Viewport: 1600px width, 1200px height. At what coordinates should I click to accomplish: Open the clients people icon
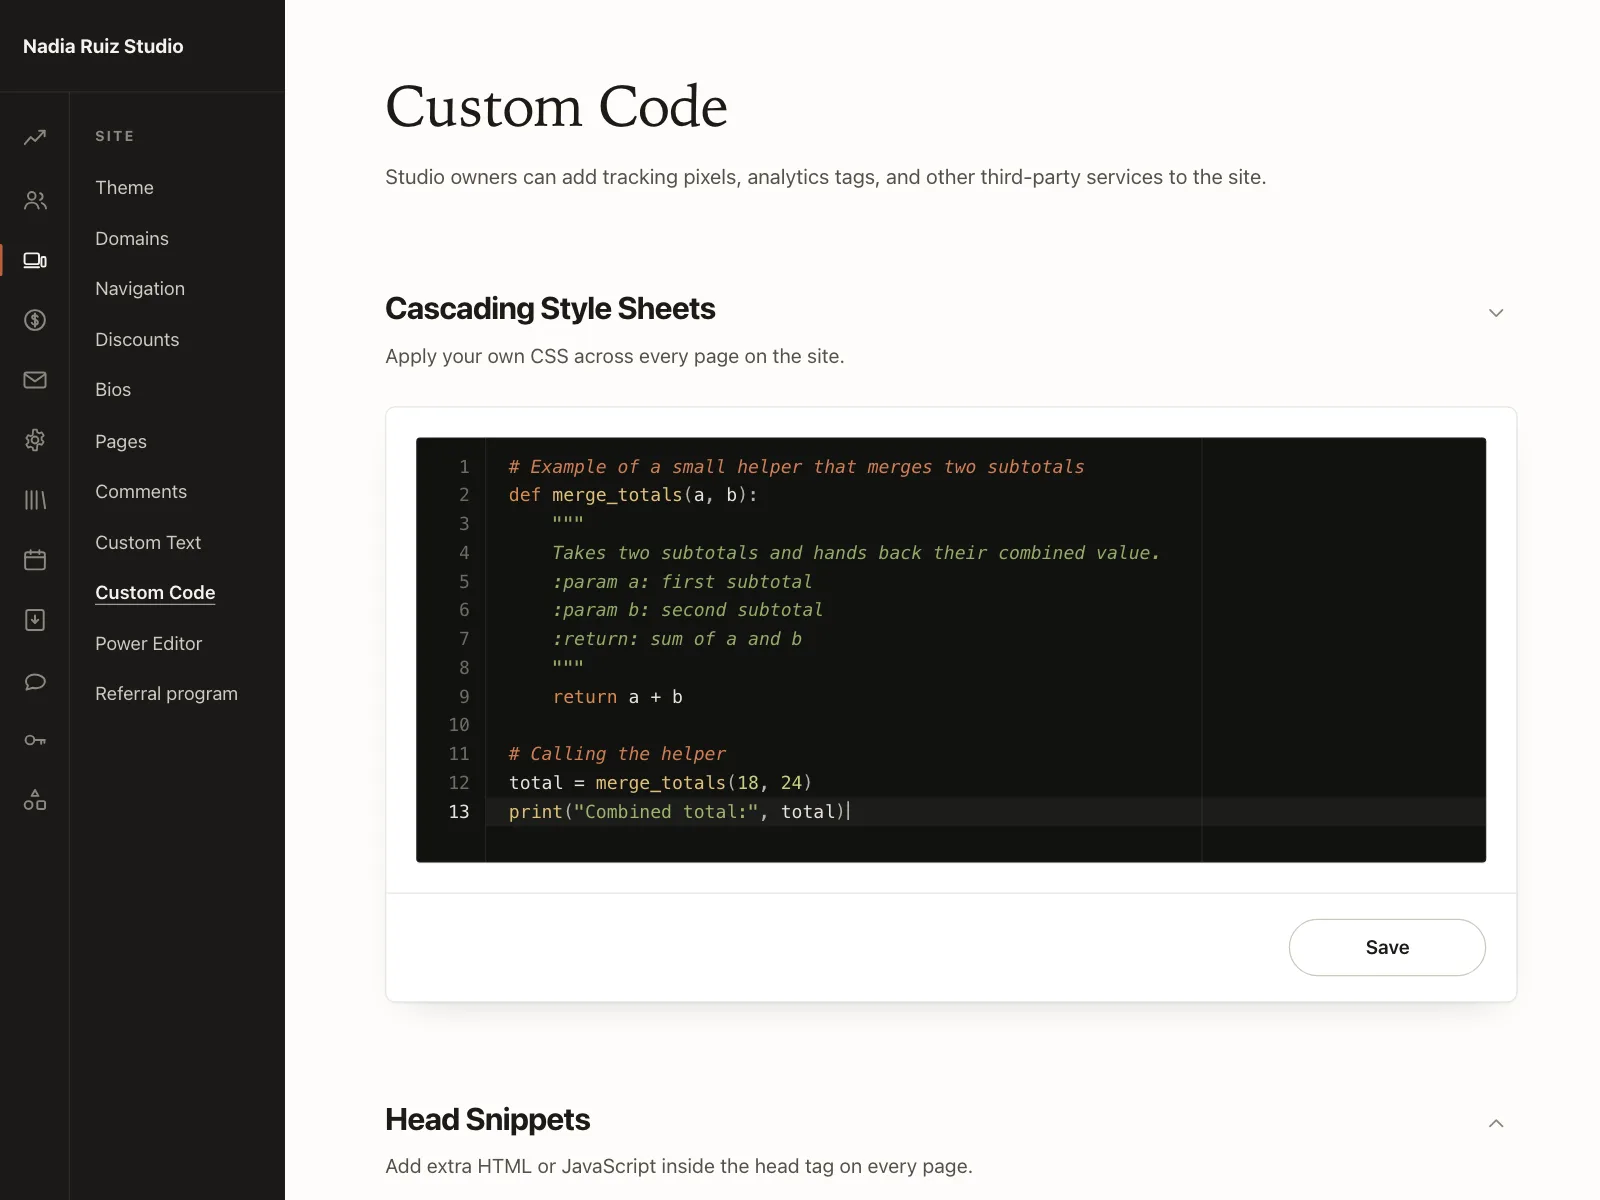click(x=35, y=200)
